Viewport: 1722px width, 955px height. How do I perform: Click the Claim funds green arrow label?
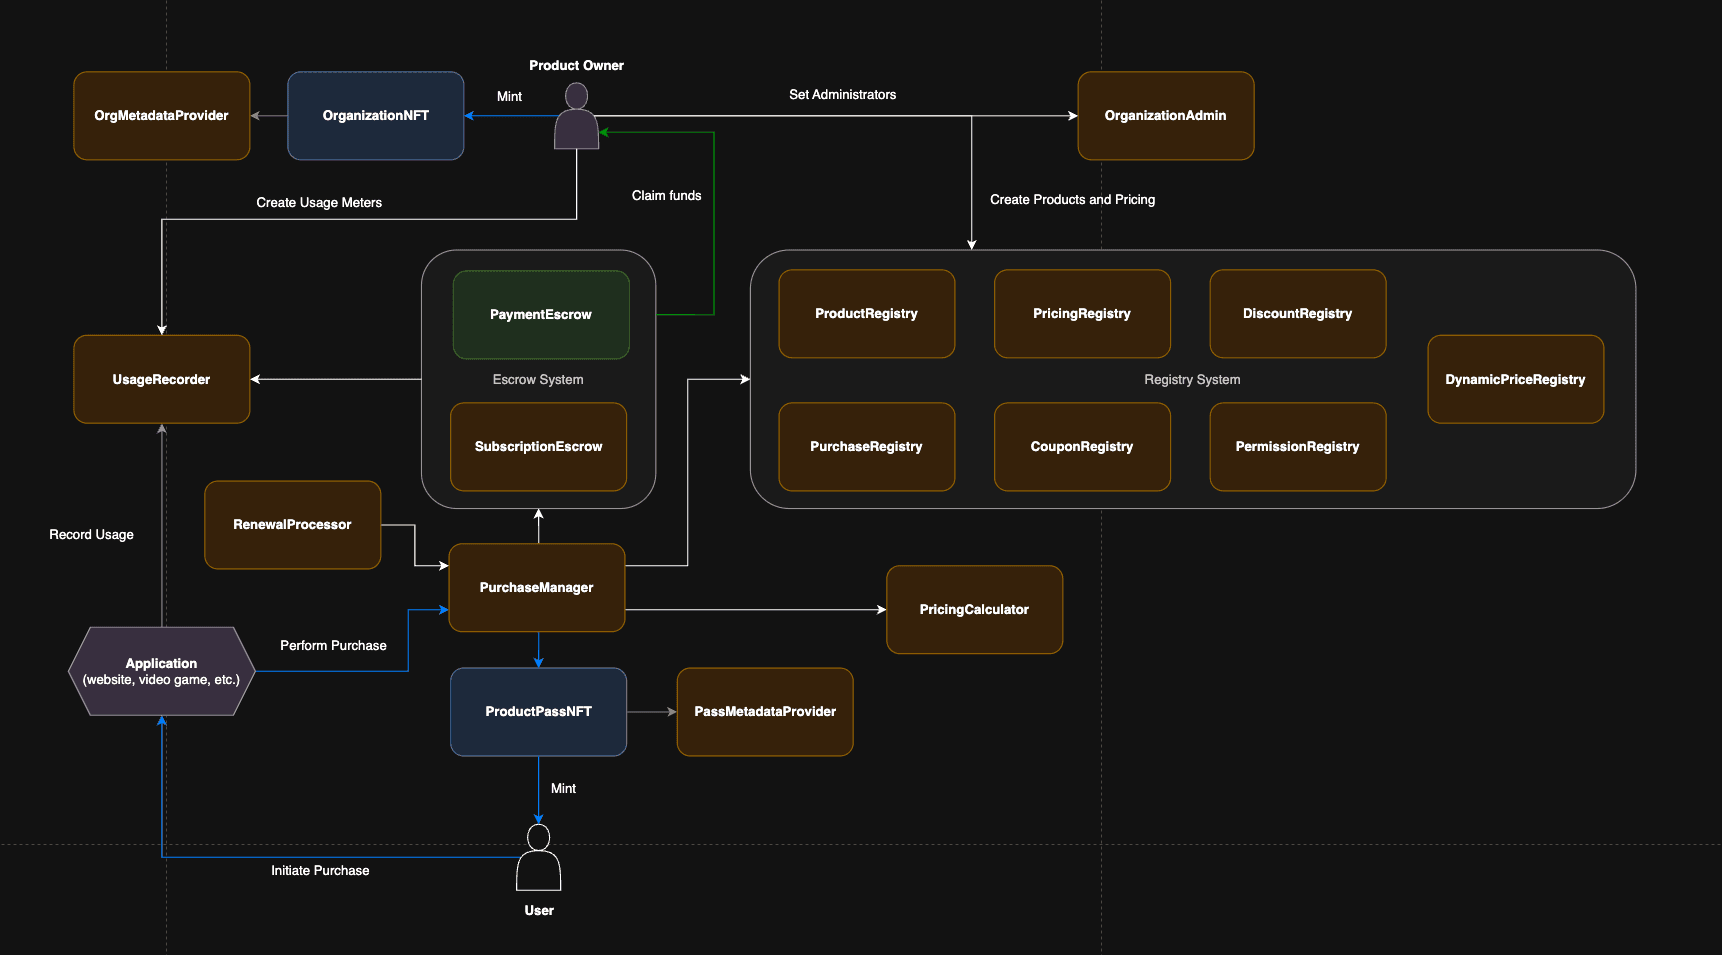(666, 195)
